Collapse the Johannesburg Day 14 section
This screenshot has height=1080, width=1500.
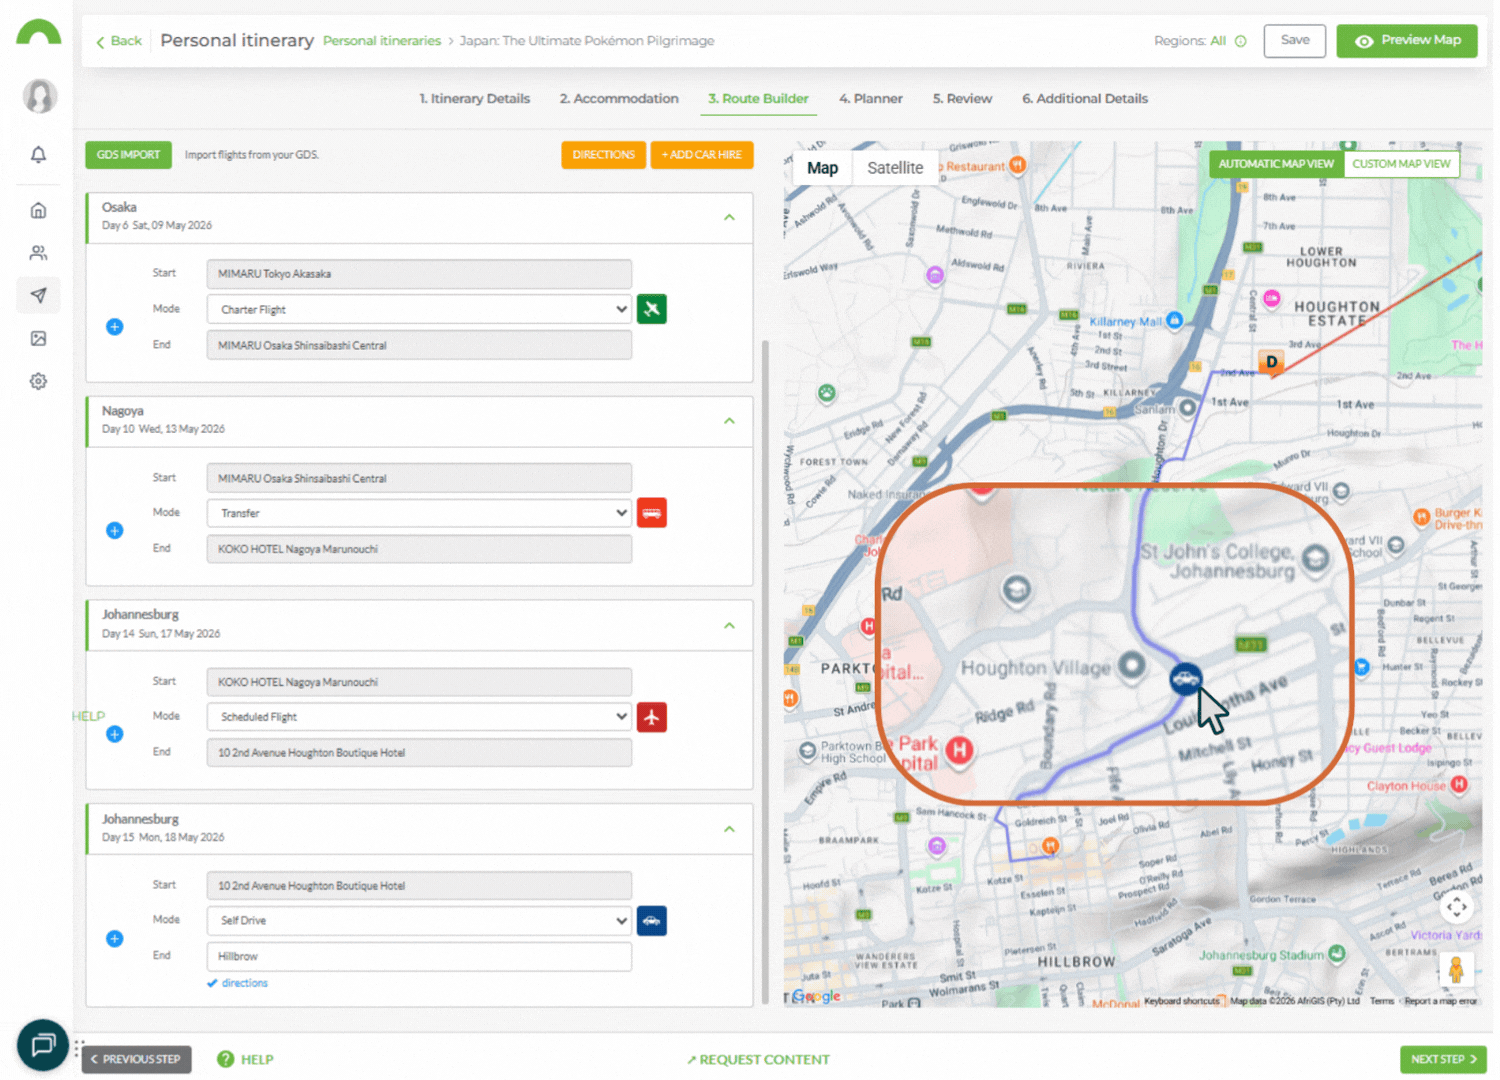[x=729, y=626]
